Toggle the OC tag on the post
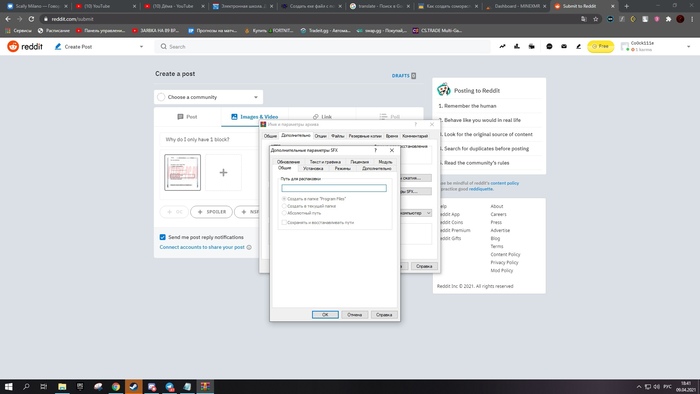The width and height of the screenshot is (700, 394). pos(174,212)
